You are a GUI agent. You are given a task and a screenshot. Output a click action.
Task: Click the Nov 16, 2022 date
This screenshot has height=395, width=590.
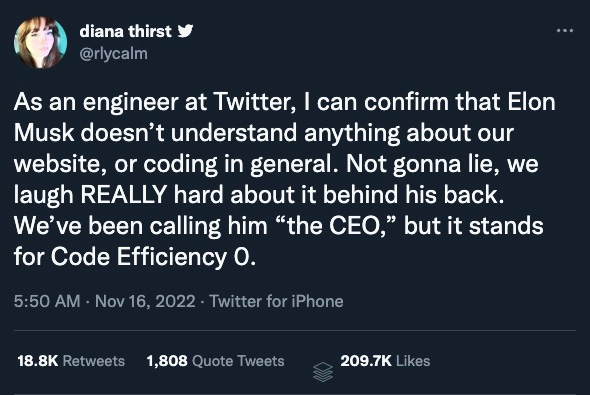[x=145, y=301]
